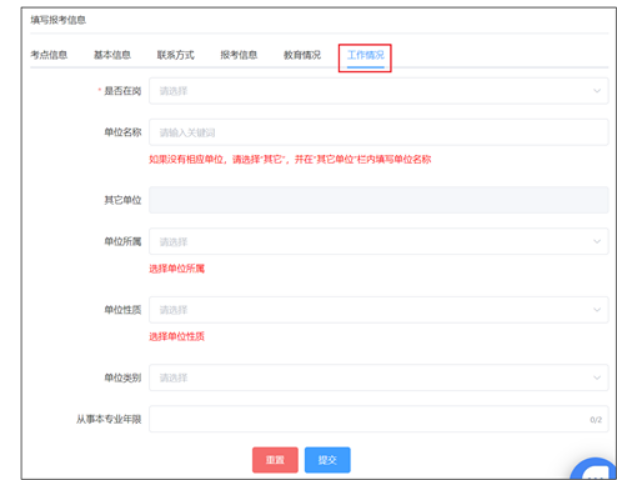Click the blue 提交 button
This screenshot has width=628, height=486.
click(x=327, y=460)
